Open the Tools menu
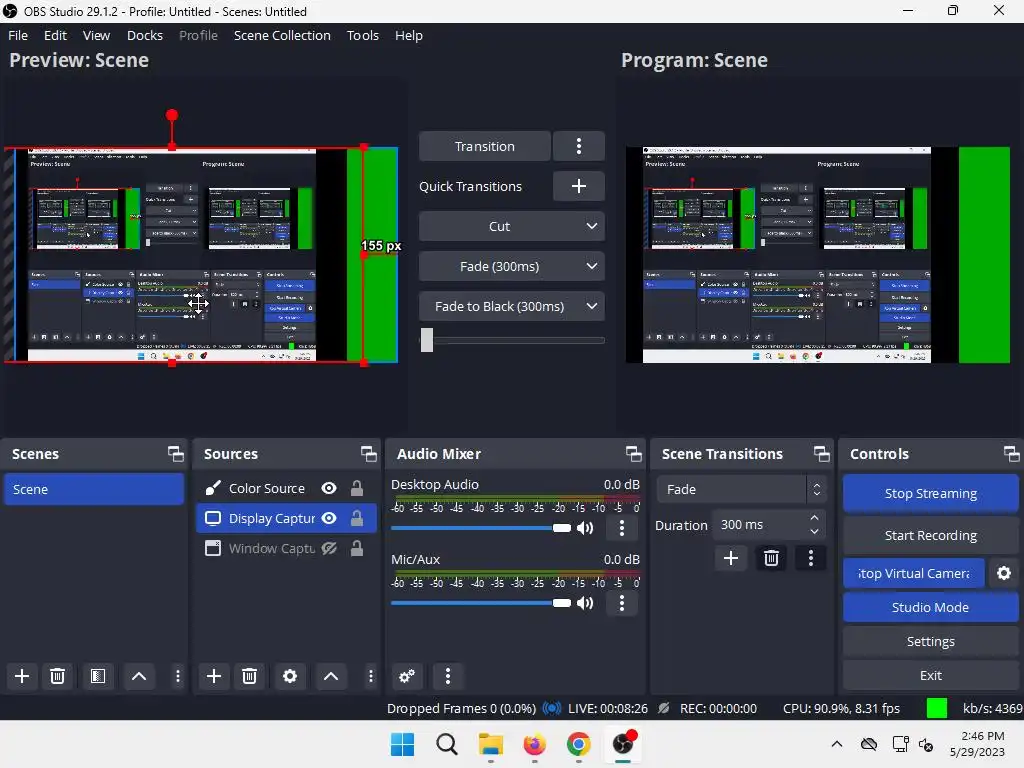This screenshot has width=1024, height=768. 362,35
